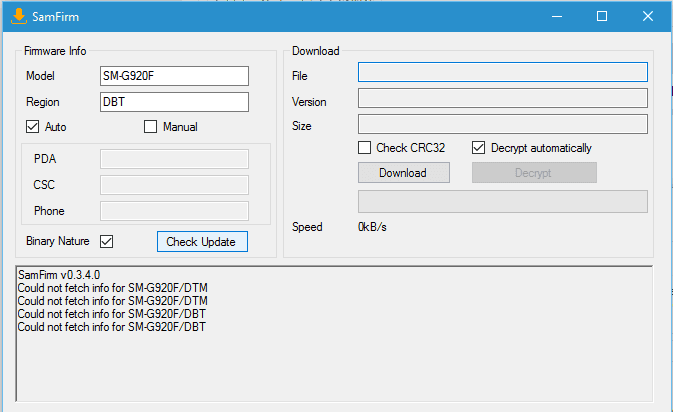Disable Decrypt automatically checkbox
The image size is (673, 412).
479,148
